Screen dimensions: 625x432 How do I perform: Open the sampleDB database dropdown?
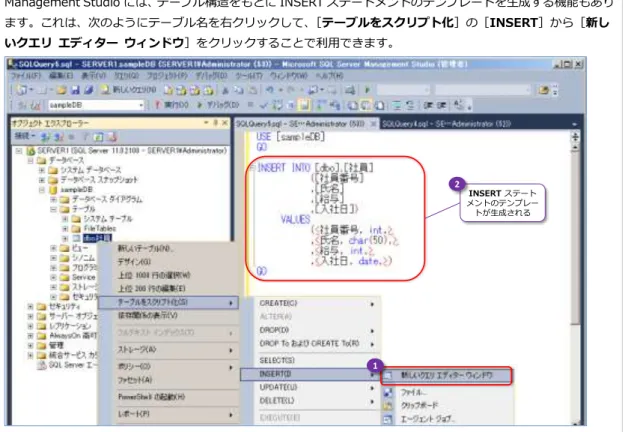coord(96,105)
